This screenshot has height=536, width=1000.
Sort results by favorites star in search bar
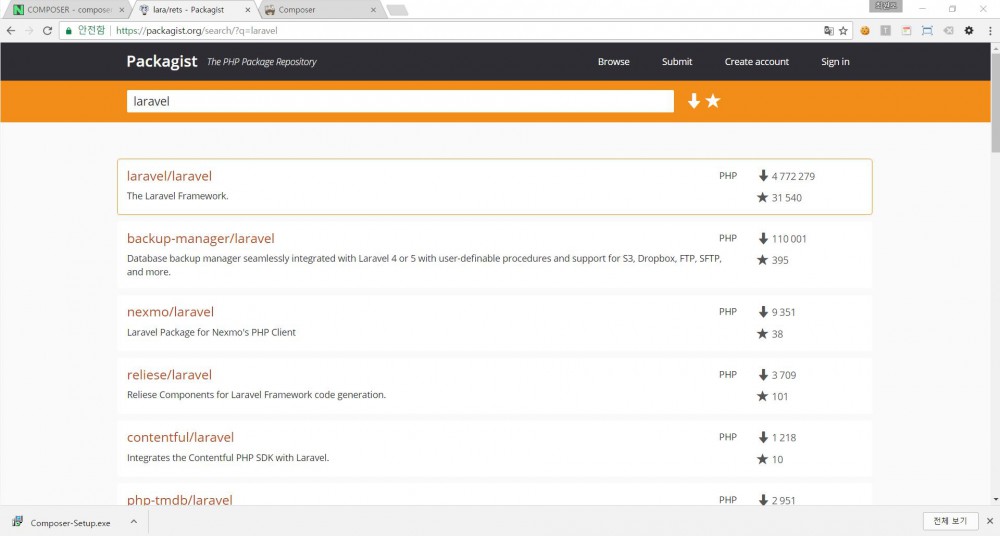[713, 101]
